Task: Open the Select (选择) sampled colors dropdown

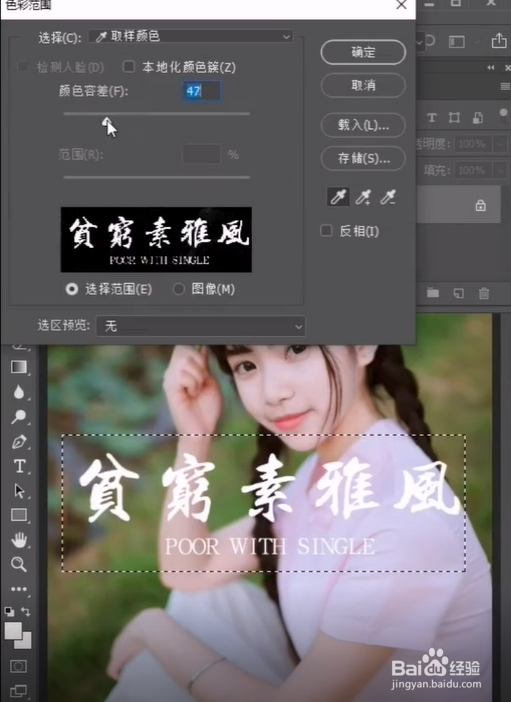Action: pos(190,36)
